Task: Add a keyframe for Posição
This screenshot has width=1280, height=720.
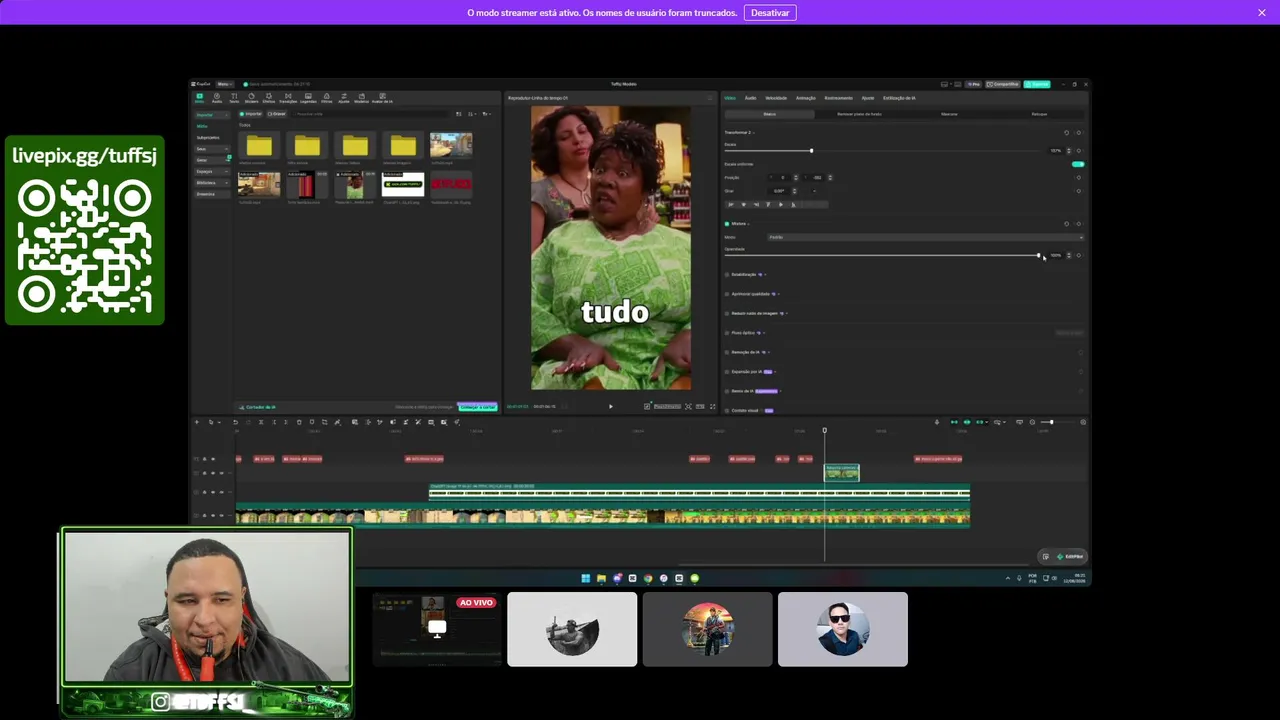Action: [x=1078, y=178]
